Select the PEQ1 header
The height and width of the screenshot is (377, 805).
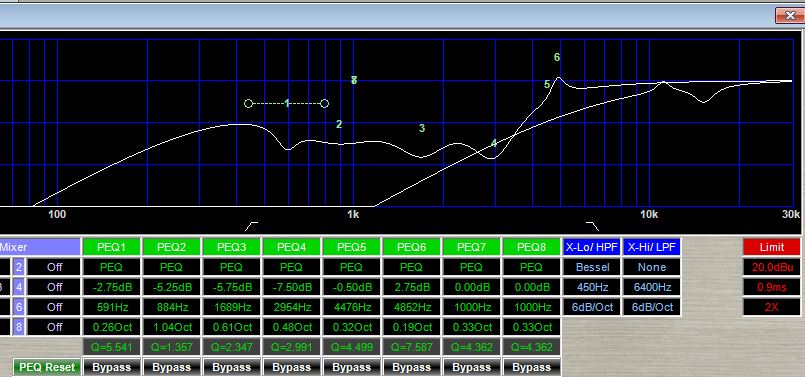[111, 247]
